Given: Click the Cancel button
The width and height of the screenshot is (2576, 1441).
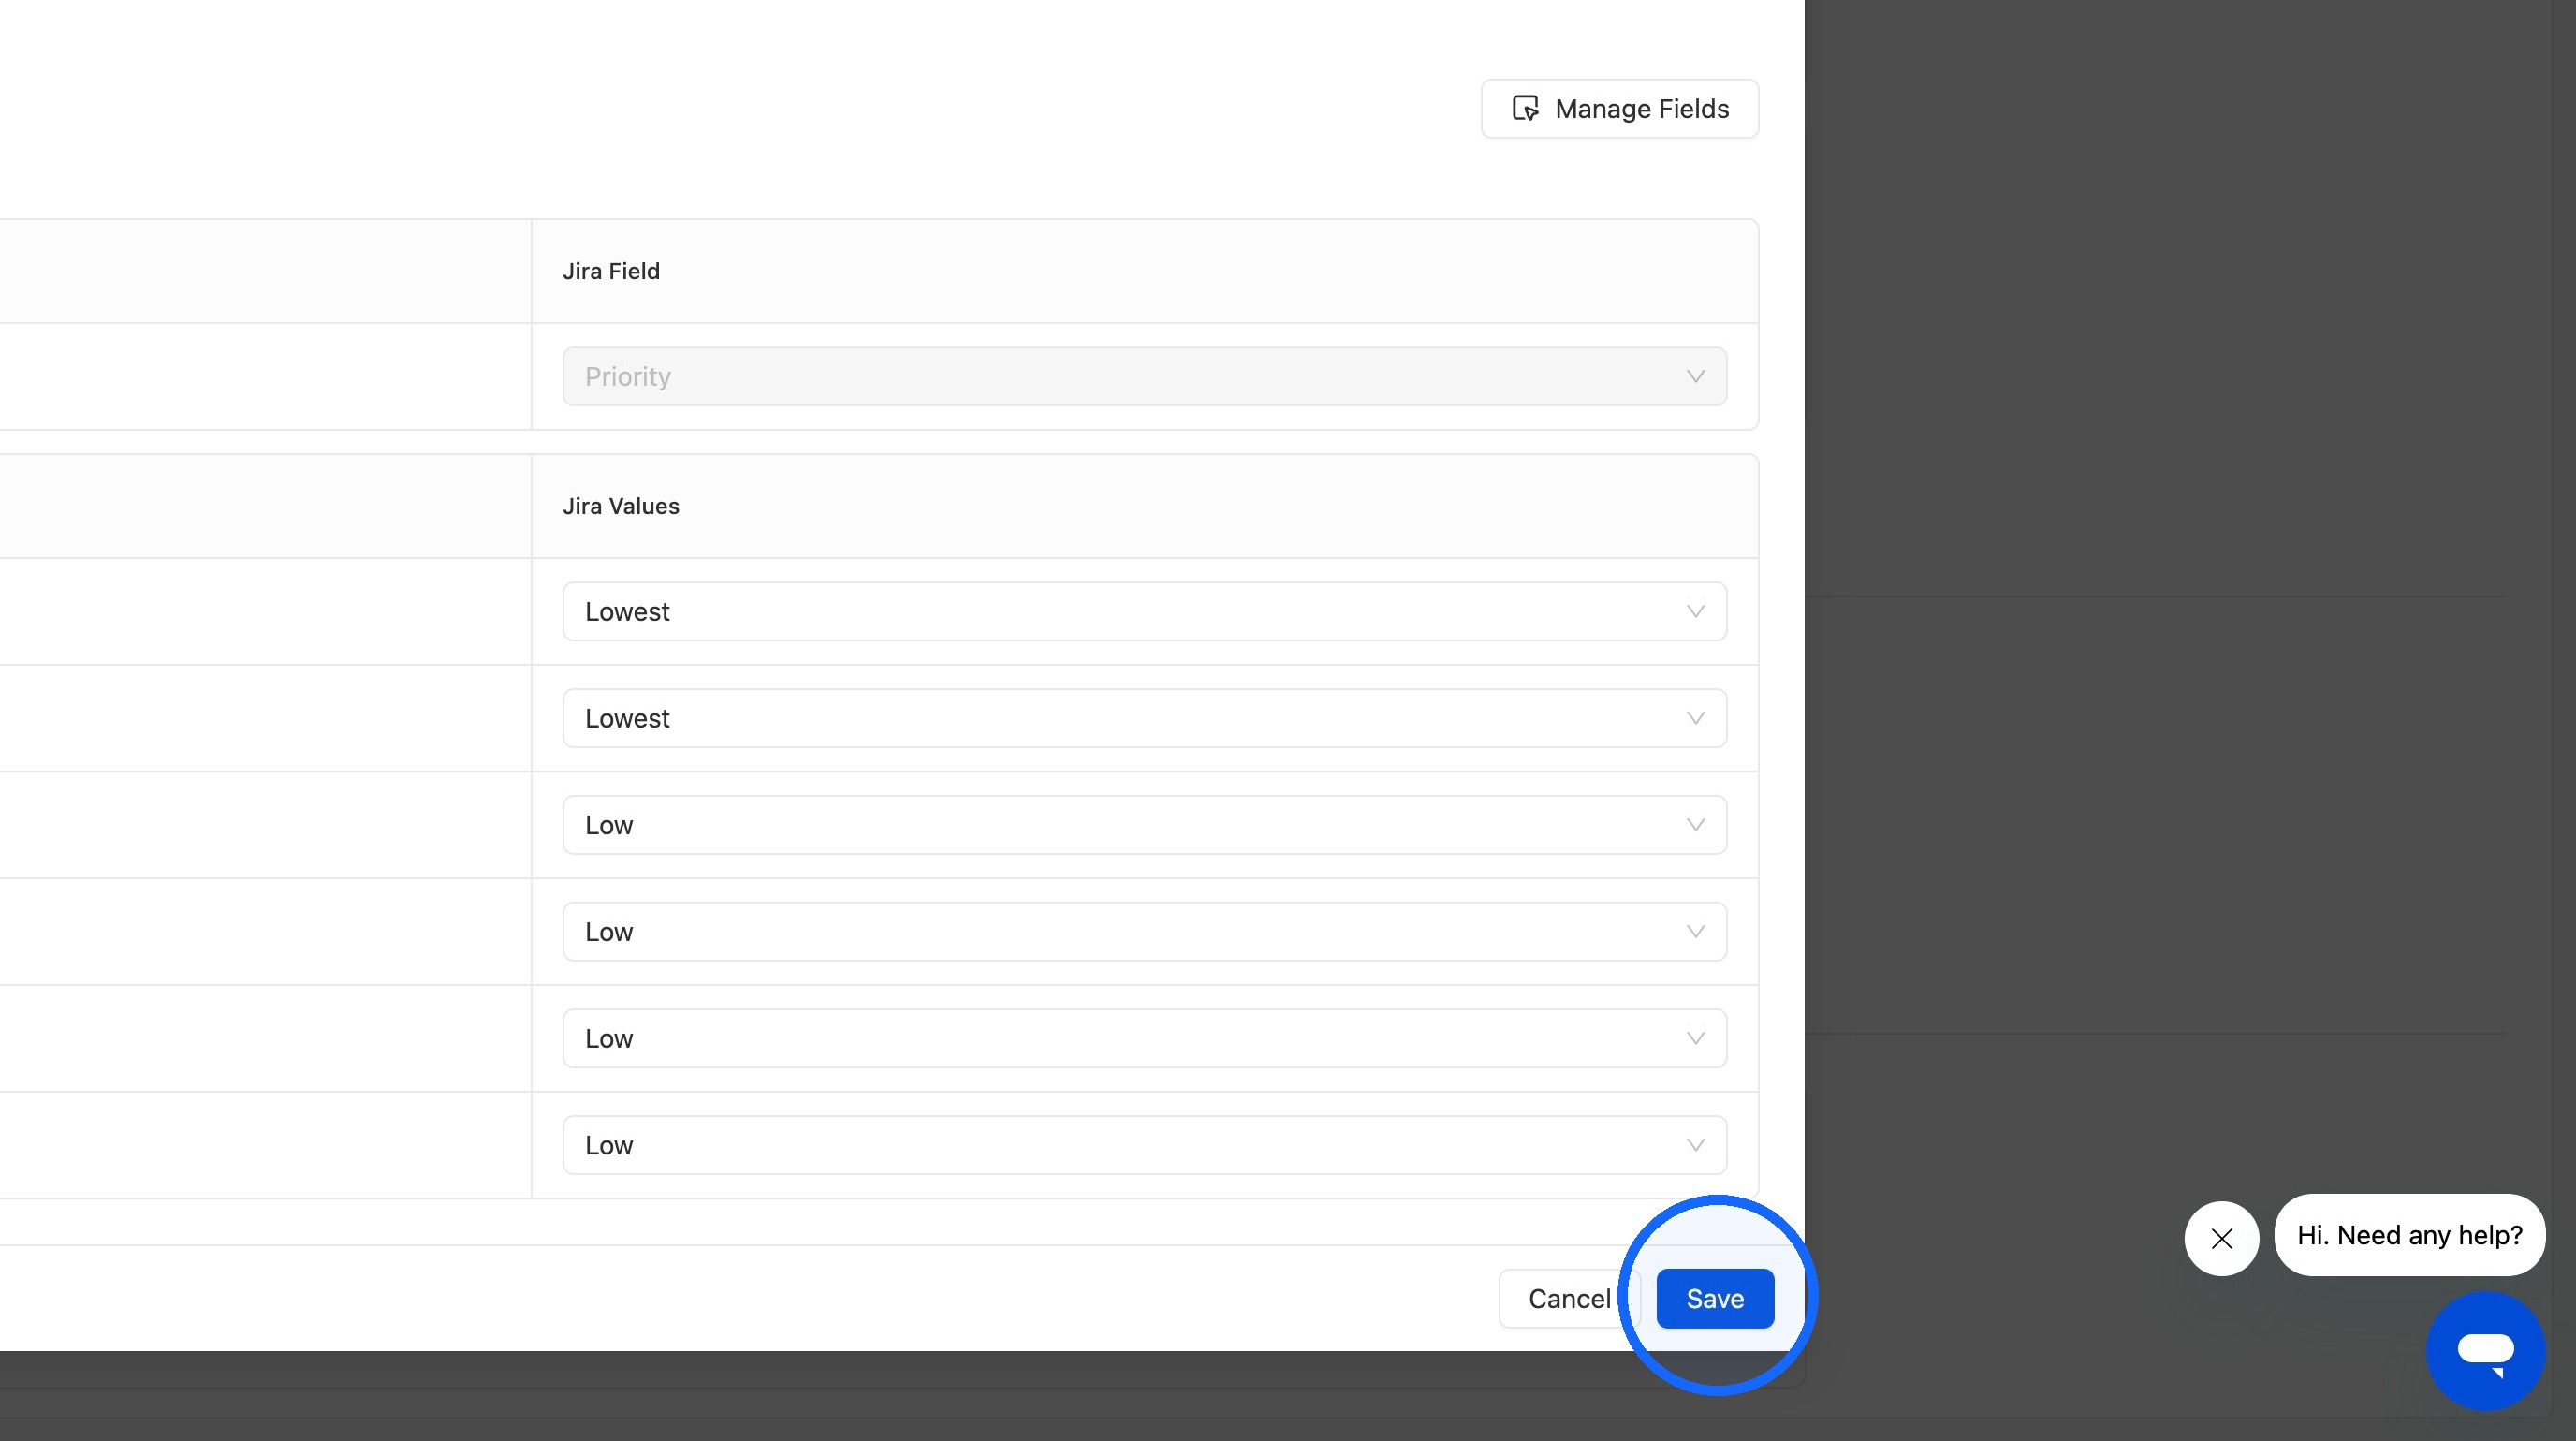Looking at the screenshot, I should pyautogui.click(x=1569, y=1298).
